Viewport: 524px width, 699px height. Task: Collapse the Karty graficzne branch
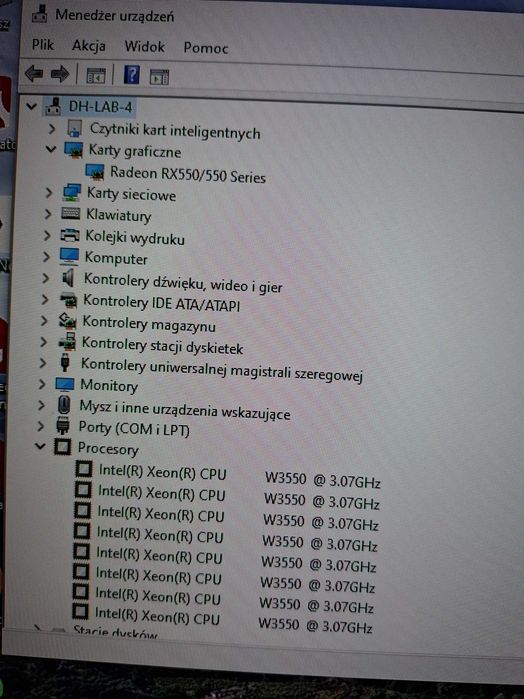point(51,149)
